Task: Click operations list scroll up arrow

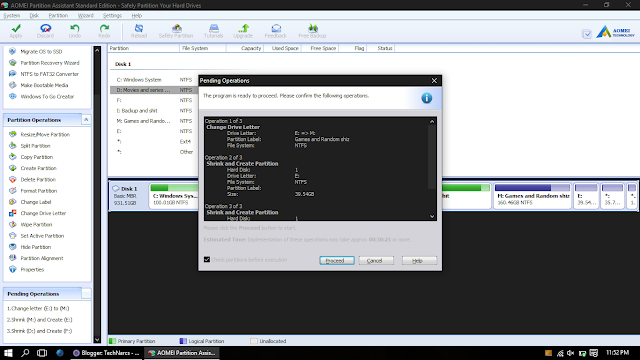Action: tap(432, 121)
